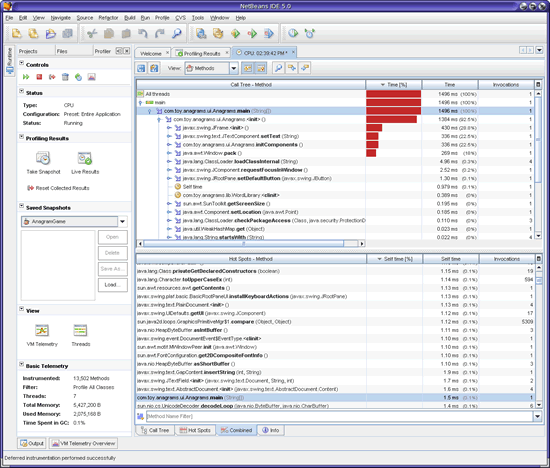
Task: Open the View Methods dropdown arrow
Action: pos(234,68)
